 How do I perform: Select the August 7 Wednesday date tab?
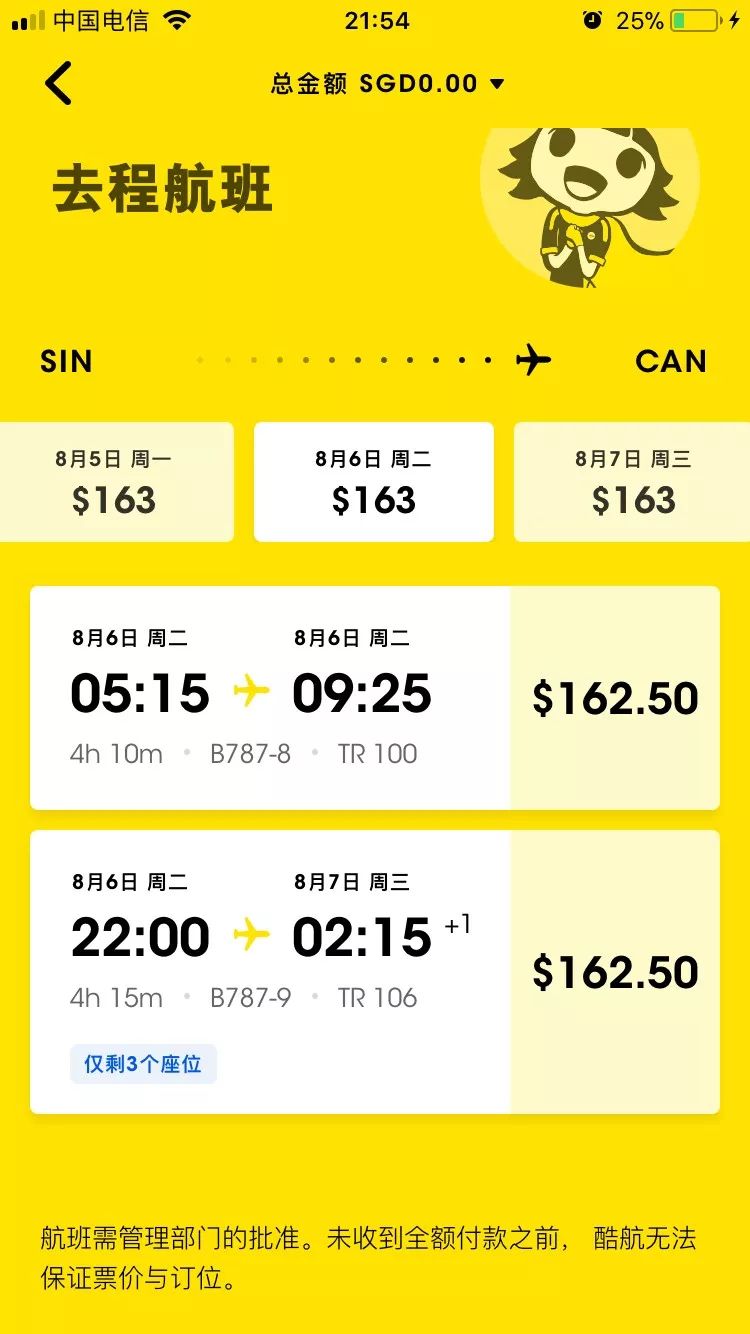(x=632, y=482)
